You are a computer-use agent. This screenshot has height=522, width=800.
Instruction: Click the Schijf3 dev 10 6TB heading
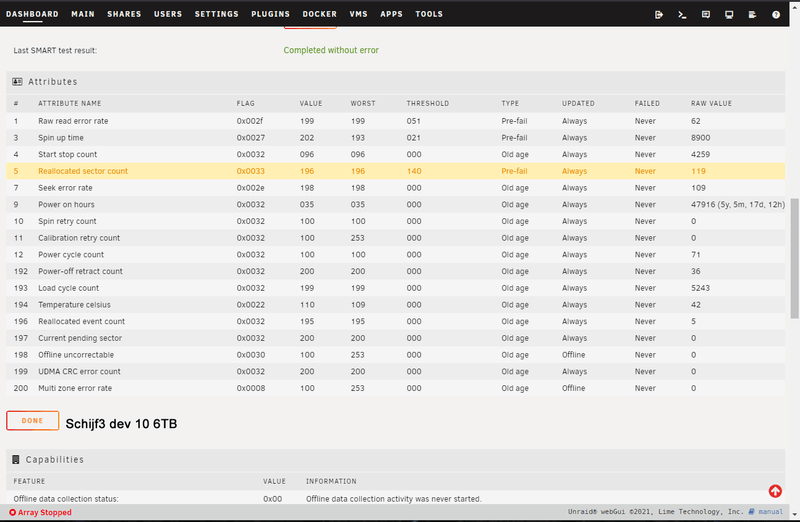pos(121,424)
